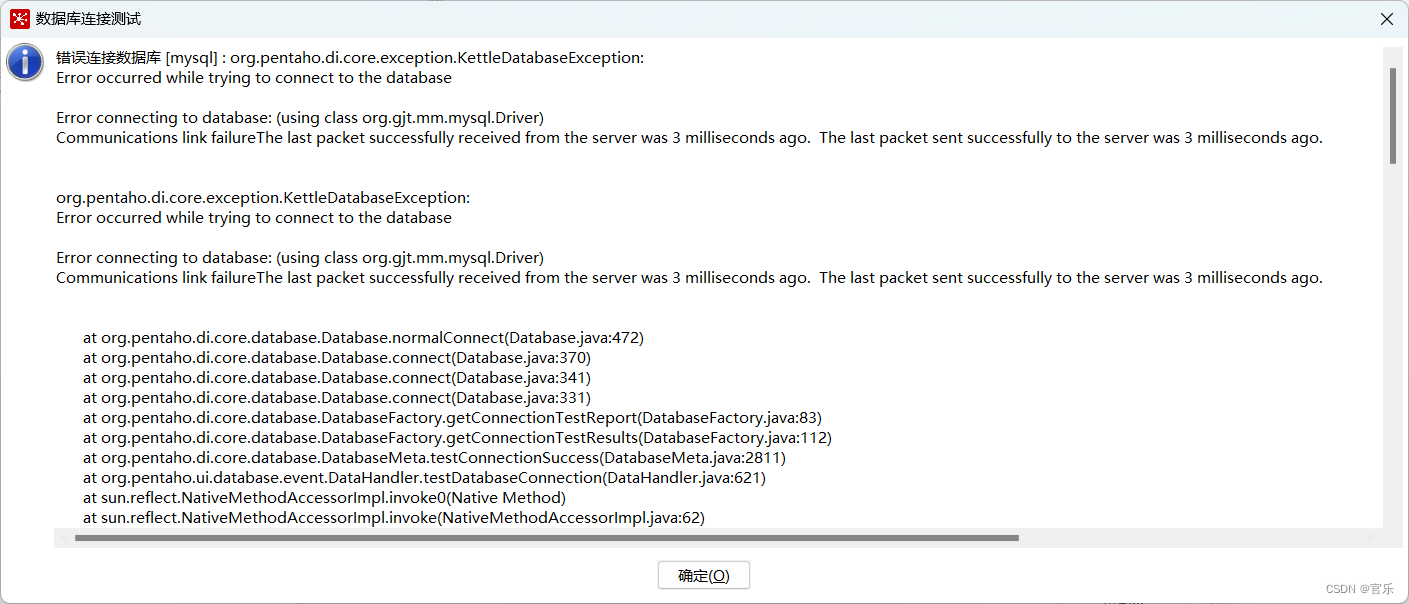The width and height of the screenshot is (1409, 604).
Task: Click the first 'Error connecting to database' line
Action: point(300,118)
